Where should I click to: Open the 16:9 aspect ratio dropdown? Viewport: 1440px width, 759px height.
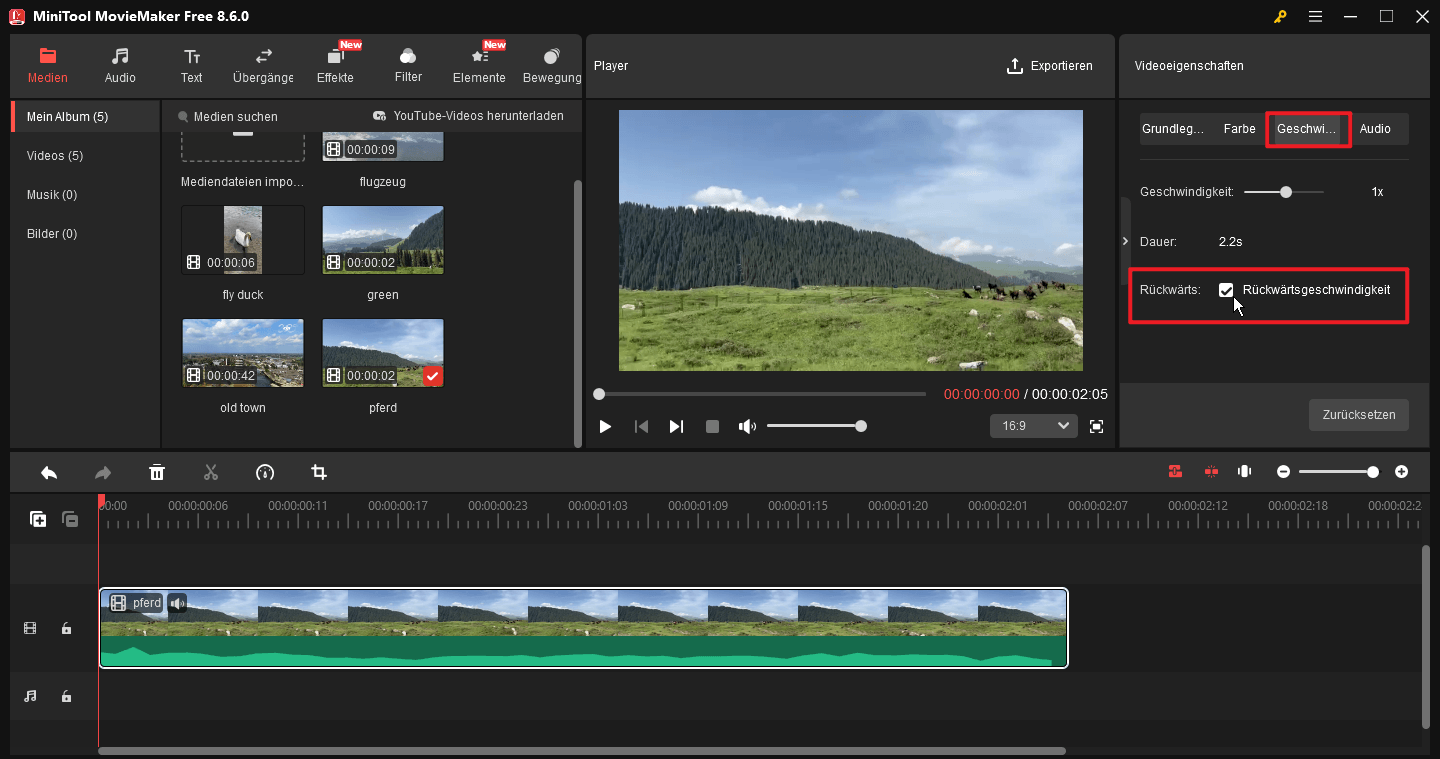pyautogui.click(x=1033, y=425)
